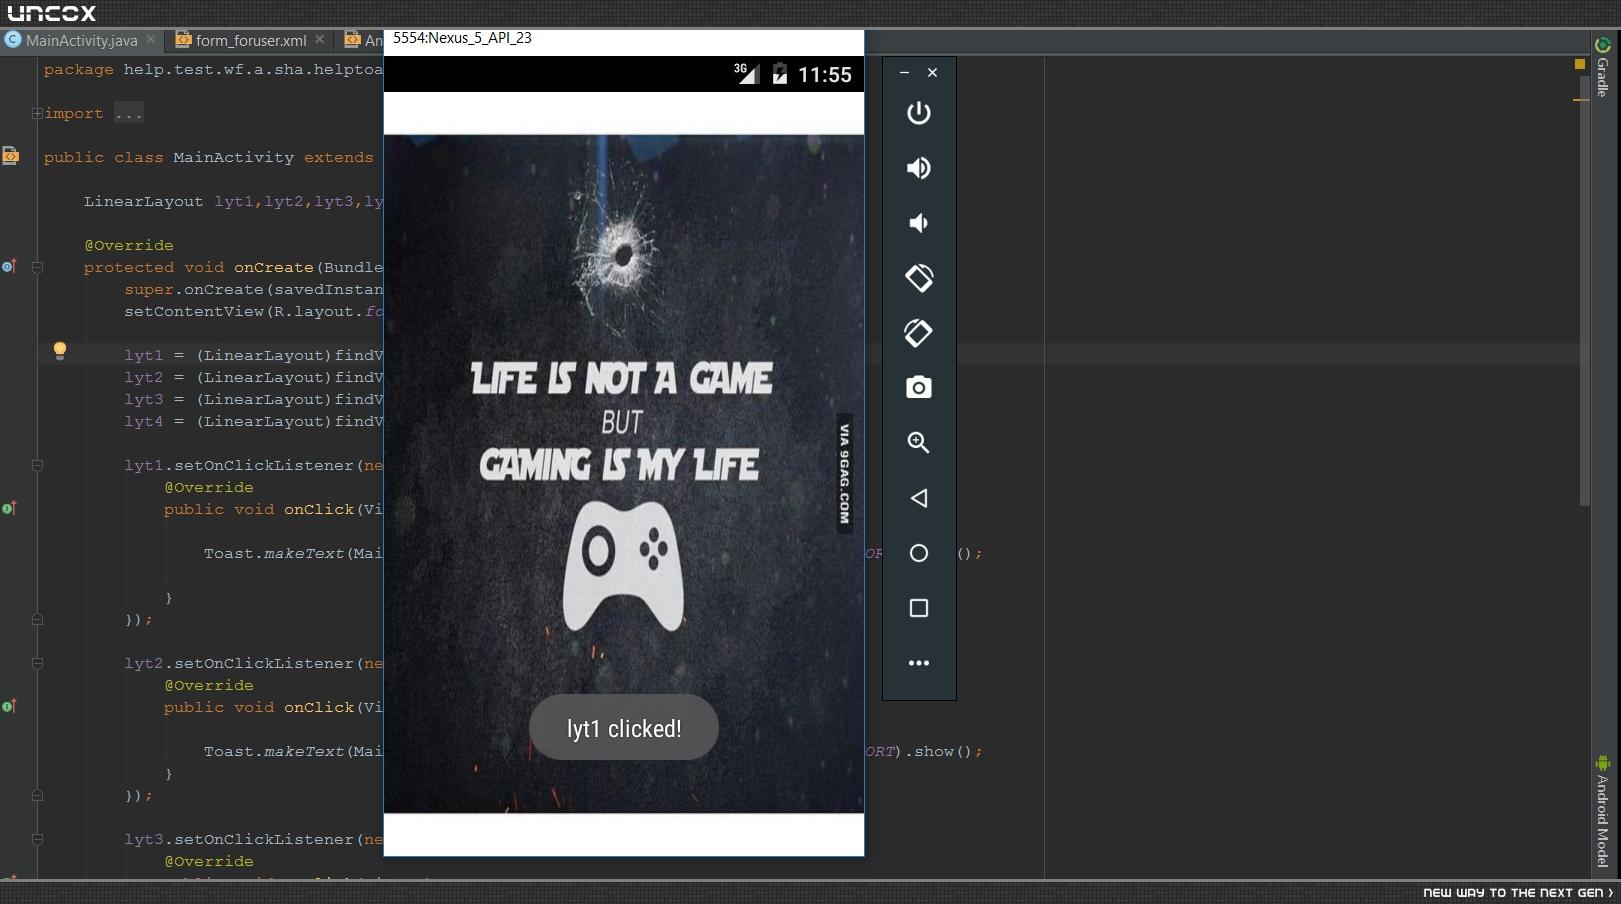Click the Gradle sync icon at top right
This screenshot has width=1621, height=904.
[1602, 45]
